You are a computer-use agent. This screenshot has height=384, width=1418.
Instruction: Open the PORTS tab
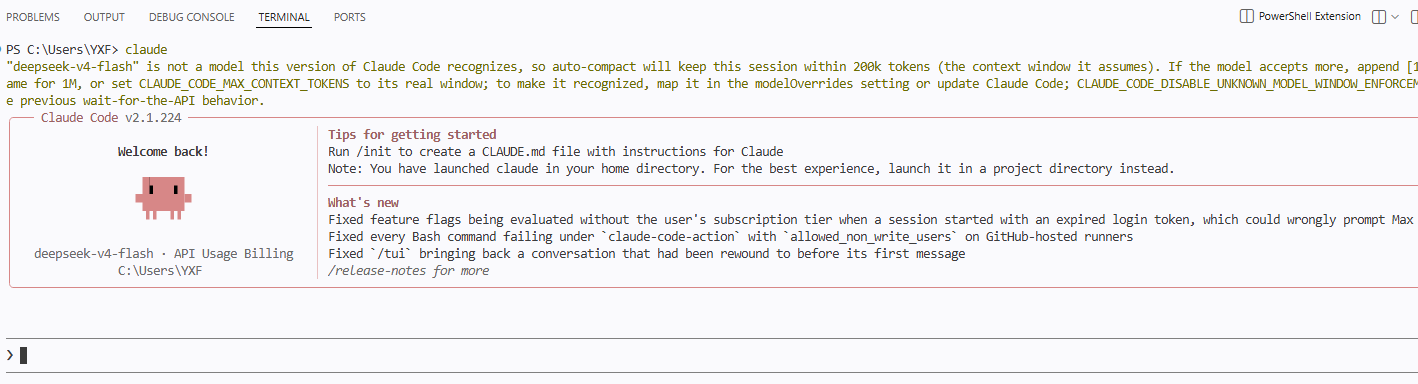[x=349, y=17]
